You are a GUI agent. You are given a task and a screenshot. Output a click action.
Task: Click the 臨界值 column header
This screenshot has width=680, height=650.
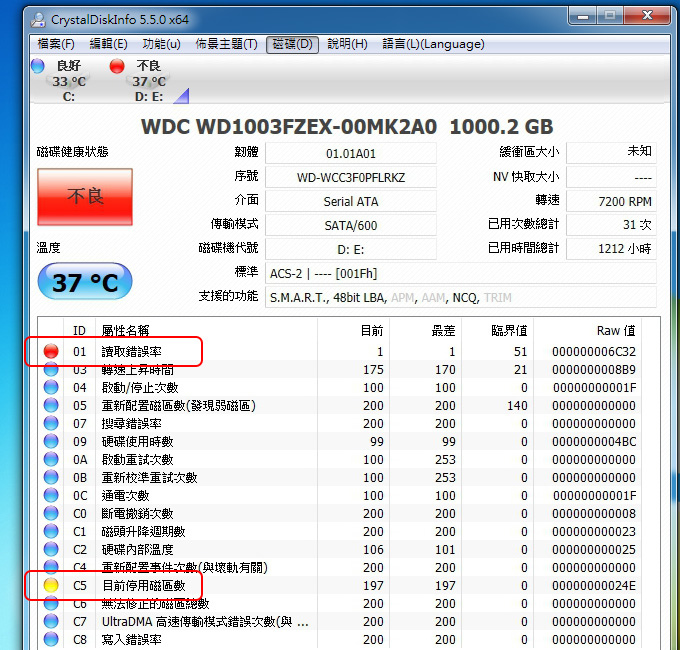click(x=497, y=330)
